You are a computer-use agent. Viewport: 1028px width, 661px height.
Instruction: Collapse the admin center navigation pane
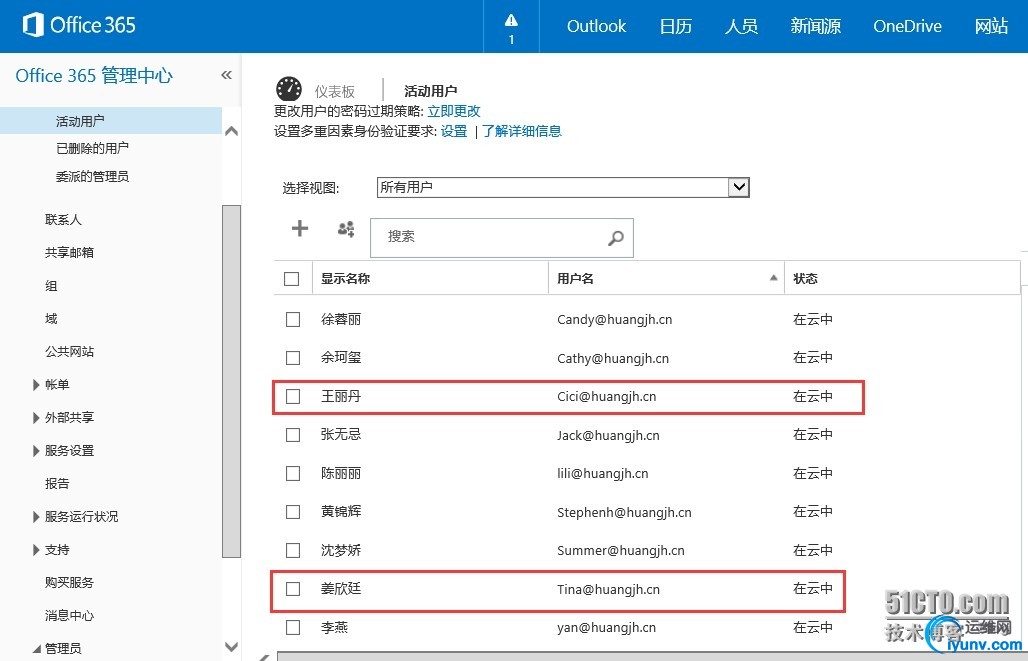226,75
